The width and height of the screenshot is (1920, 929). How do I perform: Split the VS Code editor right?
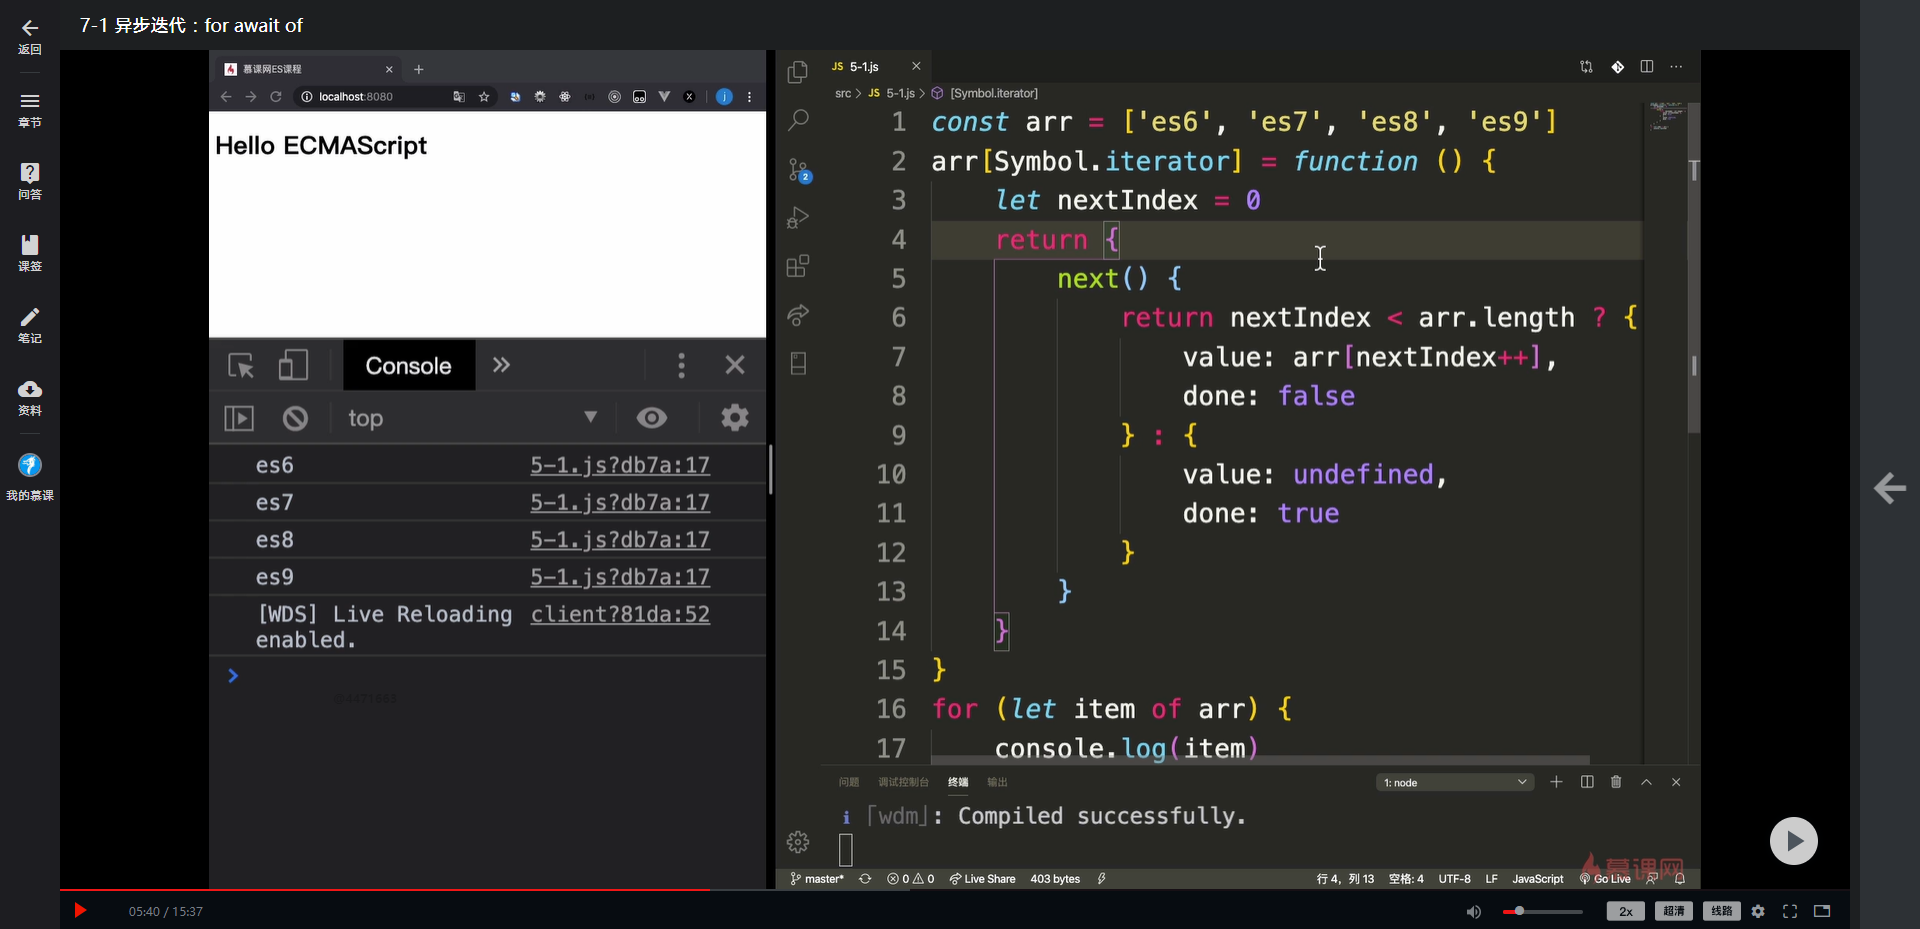[1647, 67]
